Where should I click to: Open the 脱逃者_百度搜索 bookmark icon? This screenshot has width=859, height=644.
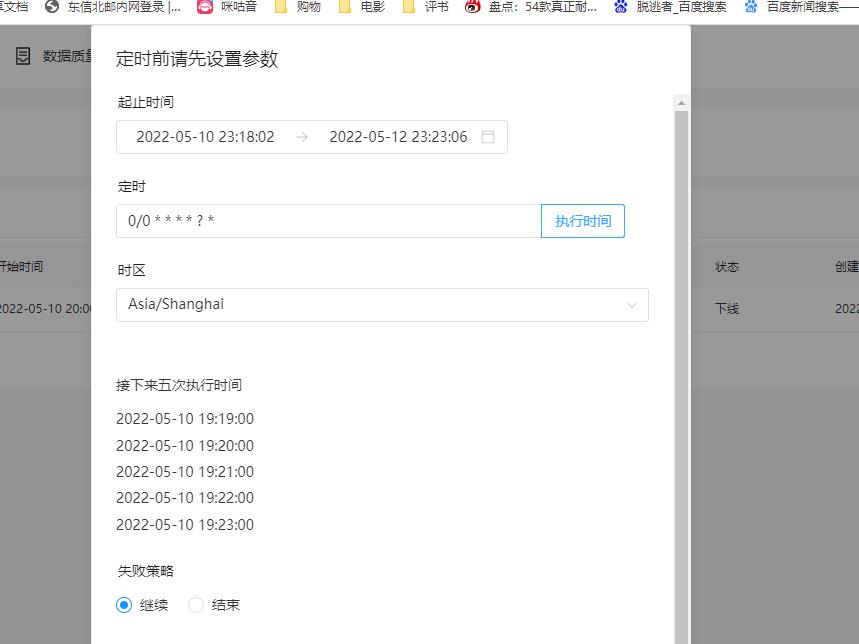621,7
